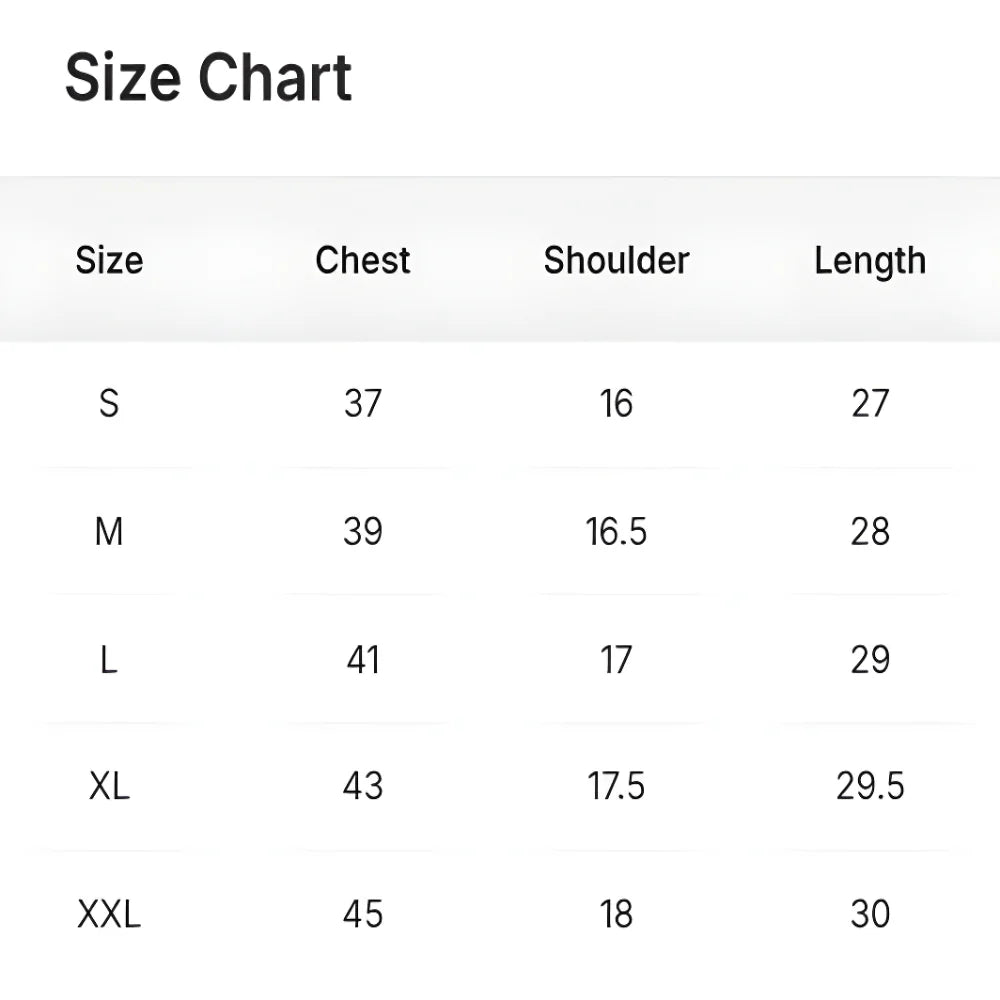Image resolution: width=1000 pixels, height=1000 pixels.
Task: Select chest value 43 for size XL
Action: [363, 787]
